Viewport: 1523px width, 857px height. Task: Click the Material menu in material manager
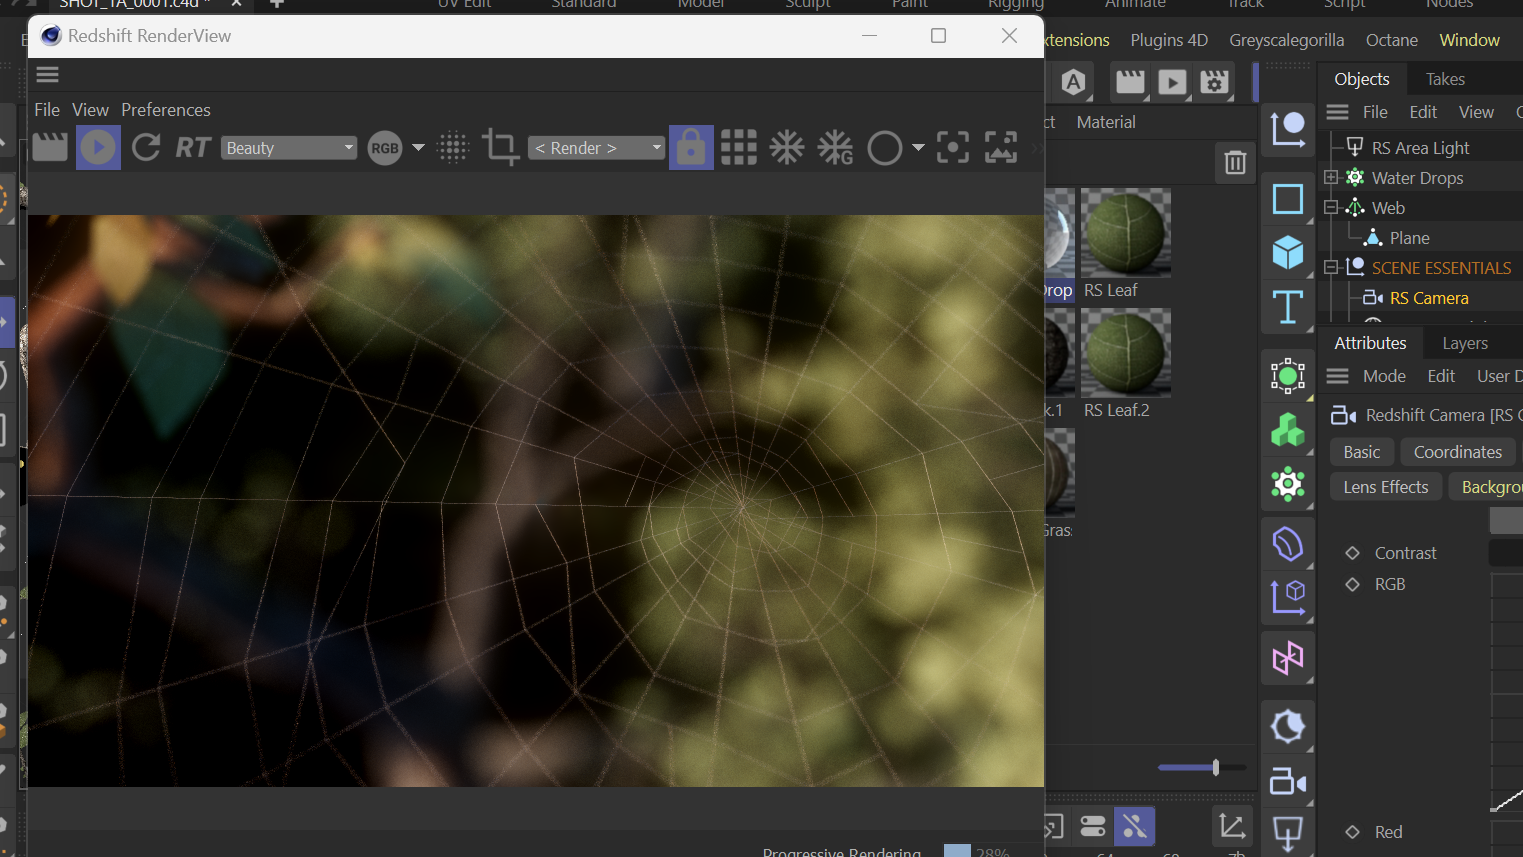1106,122
